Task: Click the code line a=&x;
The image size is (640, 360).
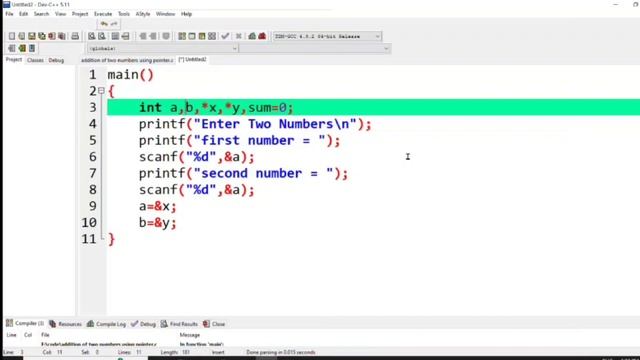Action: (x=158, y=206)
